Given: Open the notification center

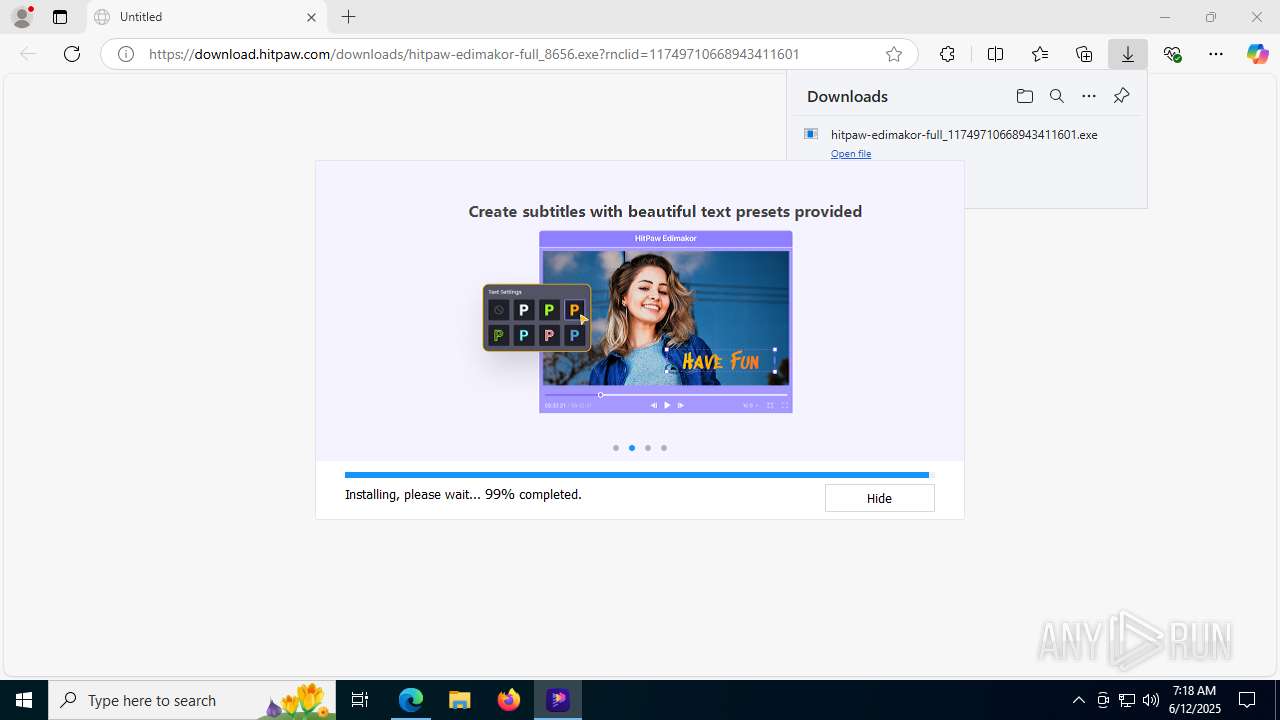Looking at the screenshot, I should [x=1247, y=700].
